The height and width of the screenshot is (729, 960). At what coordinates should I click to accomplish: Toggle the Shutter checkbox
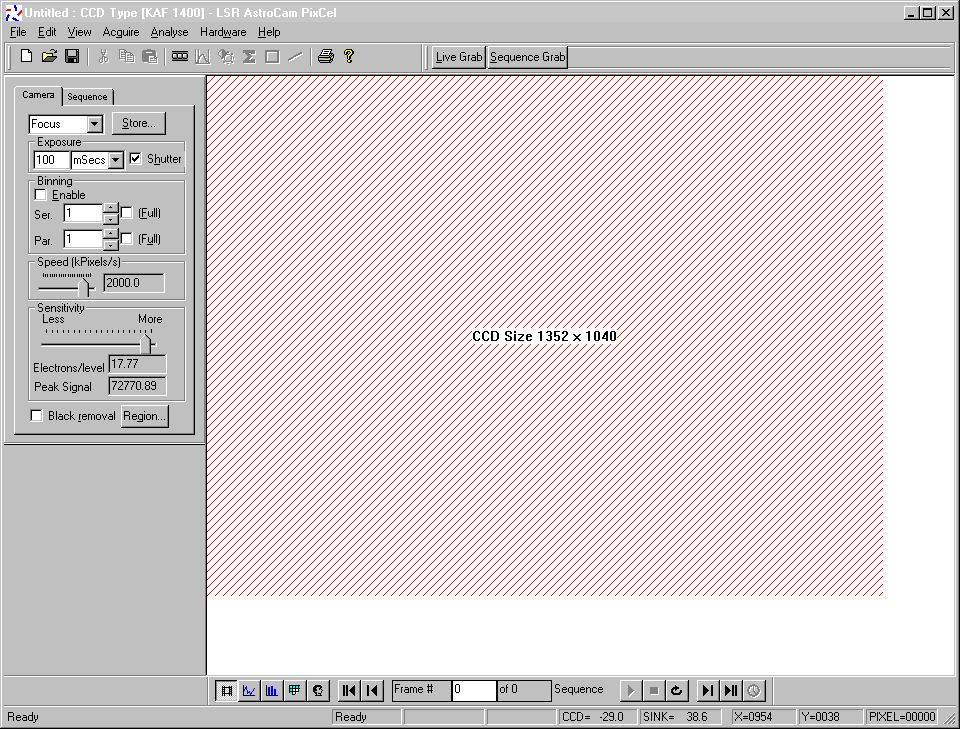(x=136, y=159)
